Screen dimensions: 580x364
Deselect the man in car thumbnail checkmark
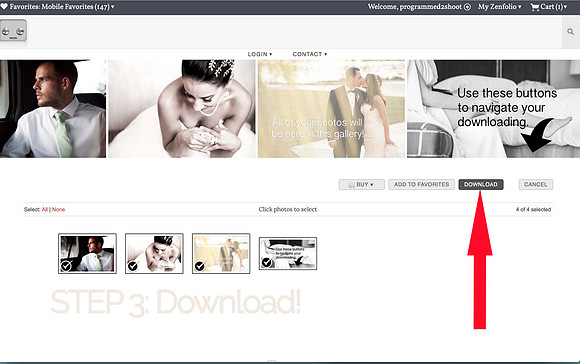click(x=66, y=266)
